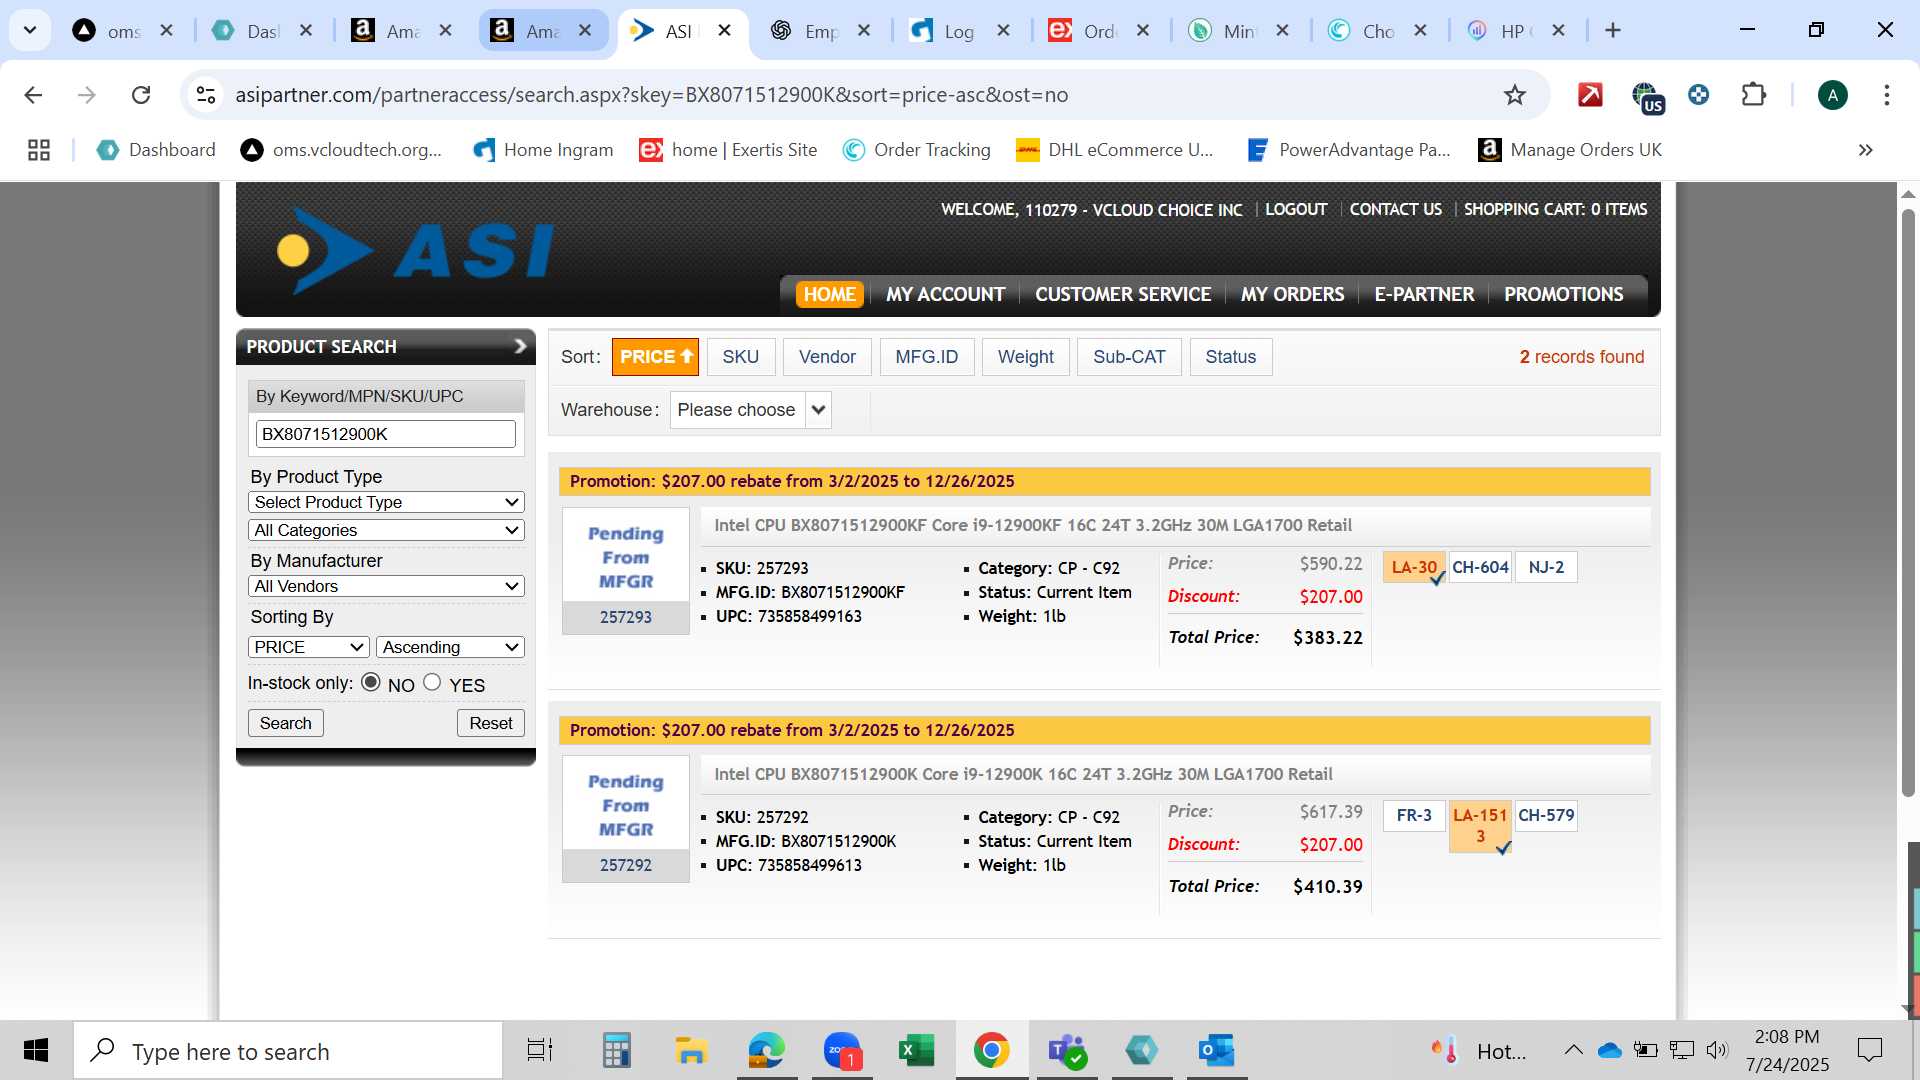
Task: Sort results by SKU
Action: pos(741,357)
